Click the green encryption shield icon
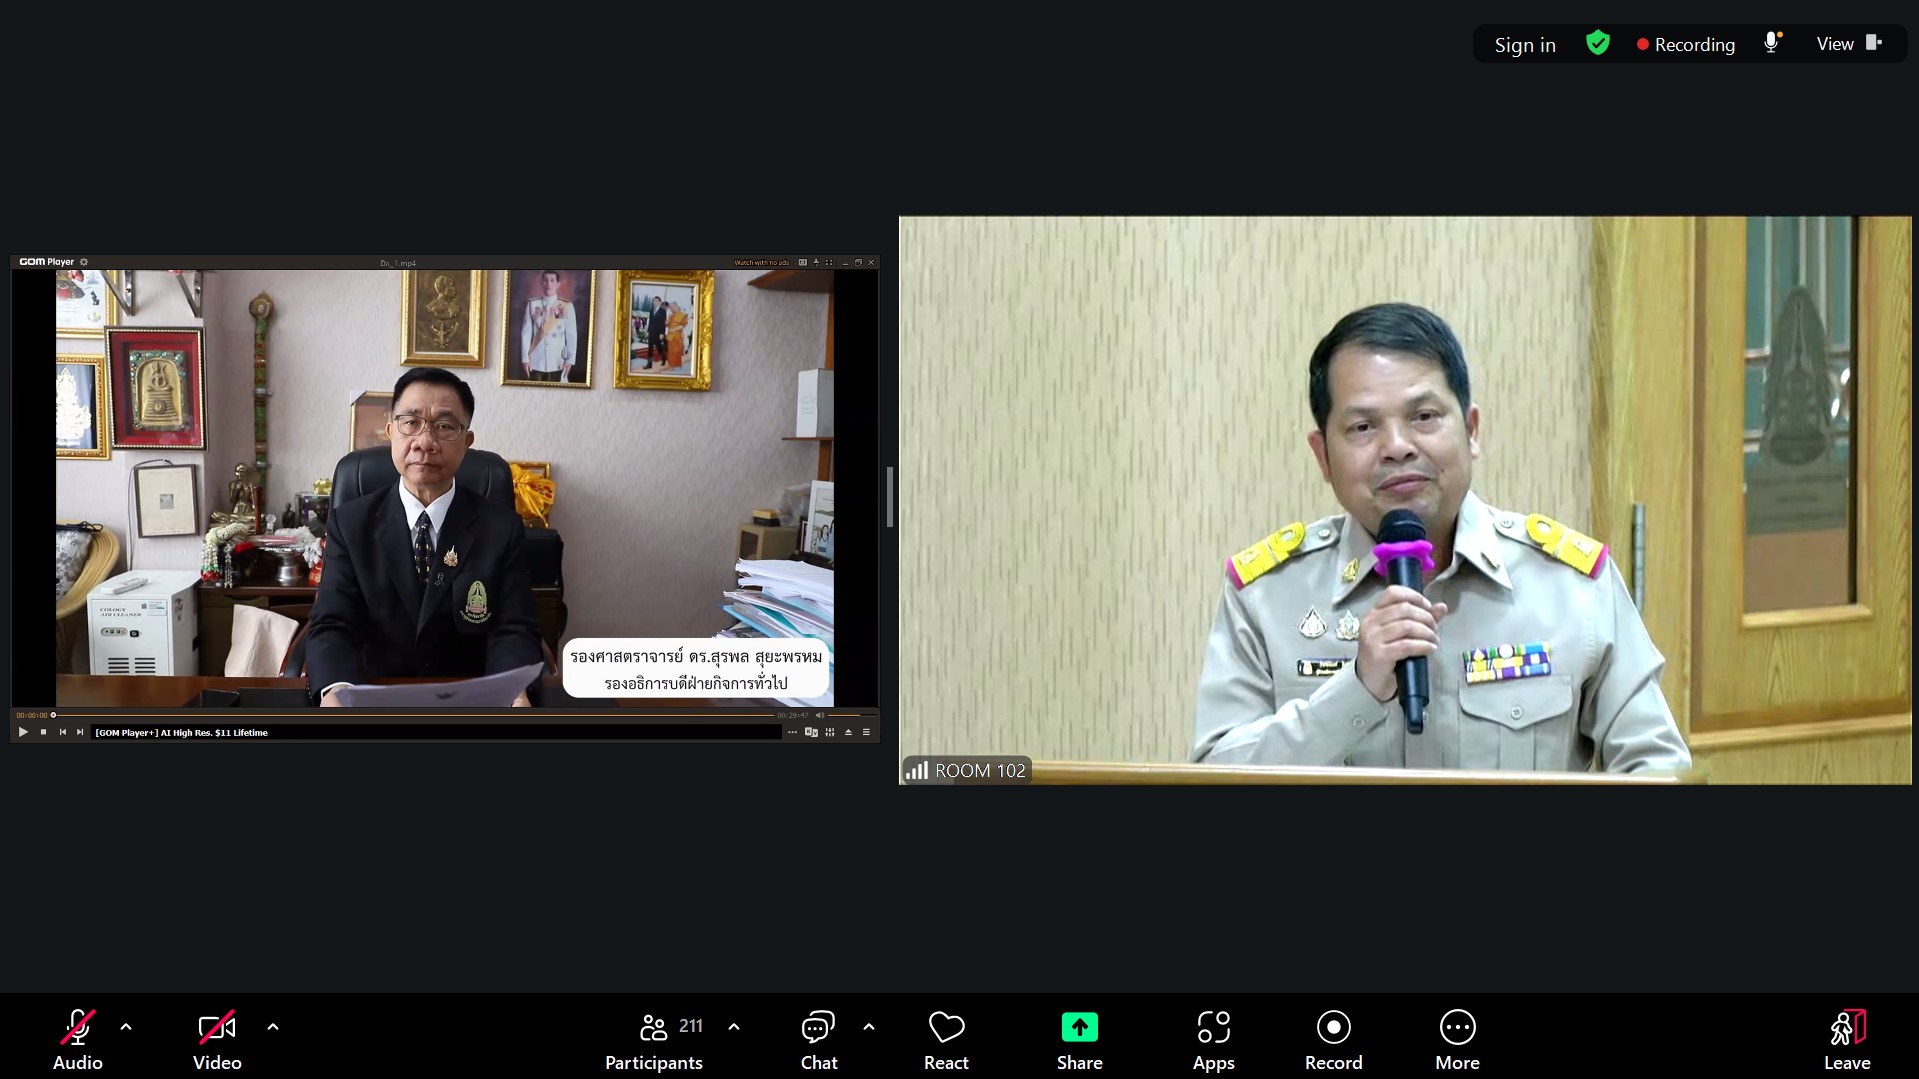This screenshot has height=1079, width=1919. (1598, 43)
